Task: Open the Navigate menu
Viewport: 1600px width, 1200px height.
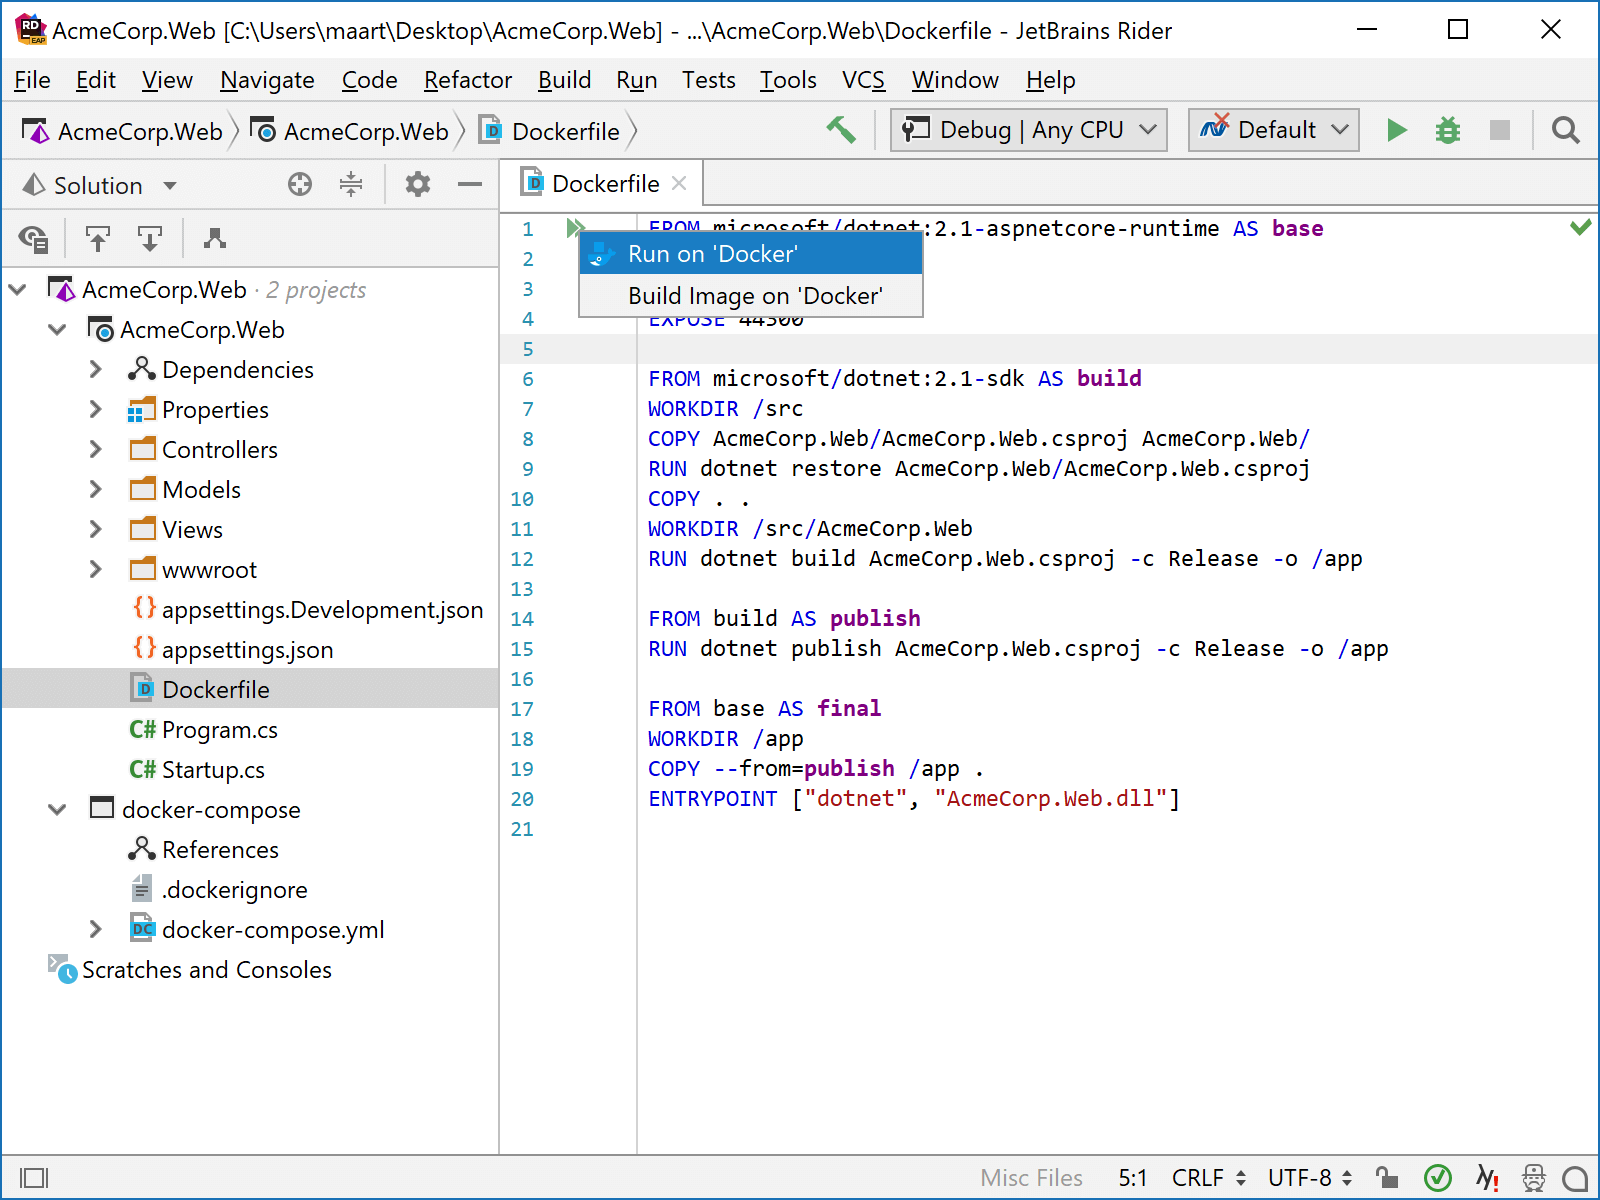Action: coord(267,80)
